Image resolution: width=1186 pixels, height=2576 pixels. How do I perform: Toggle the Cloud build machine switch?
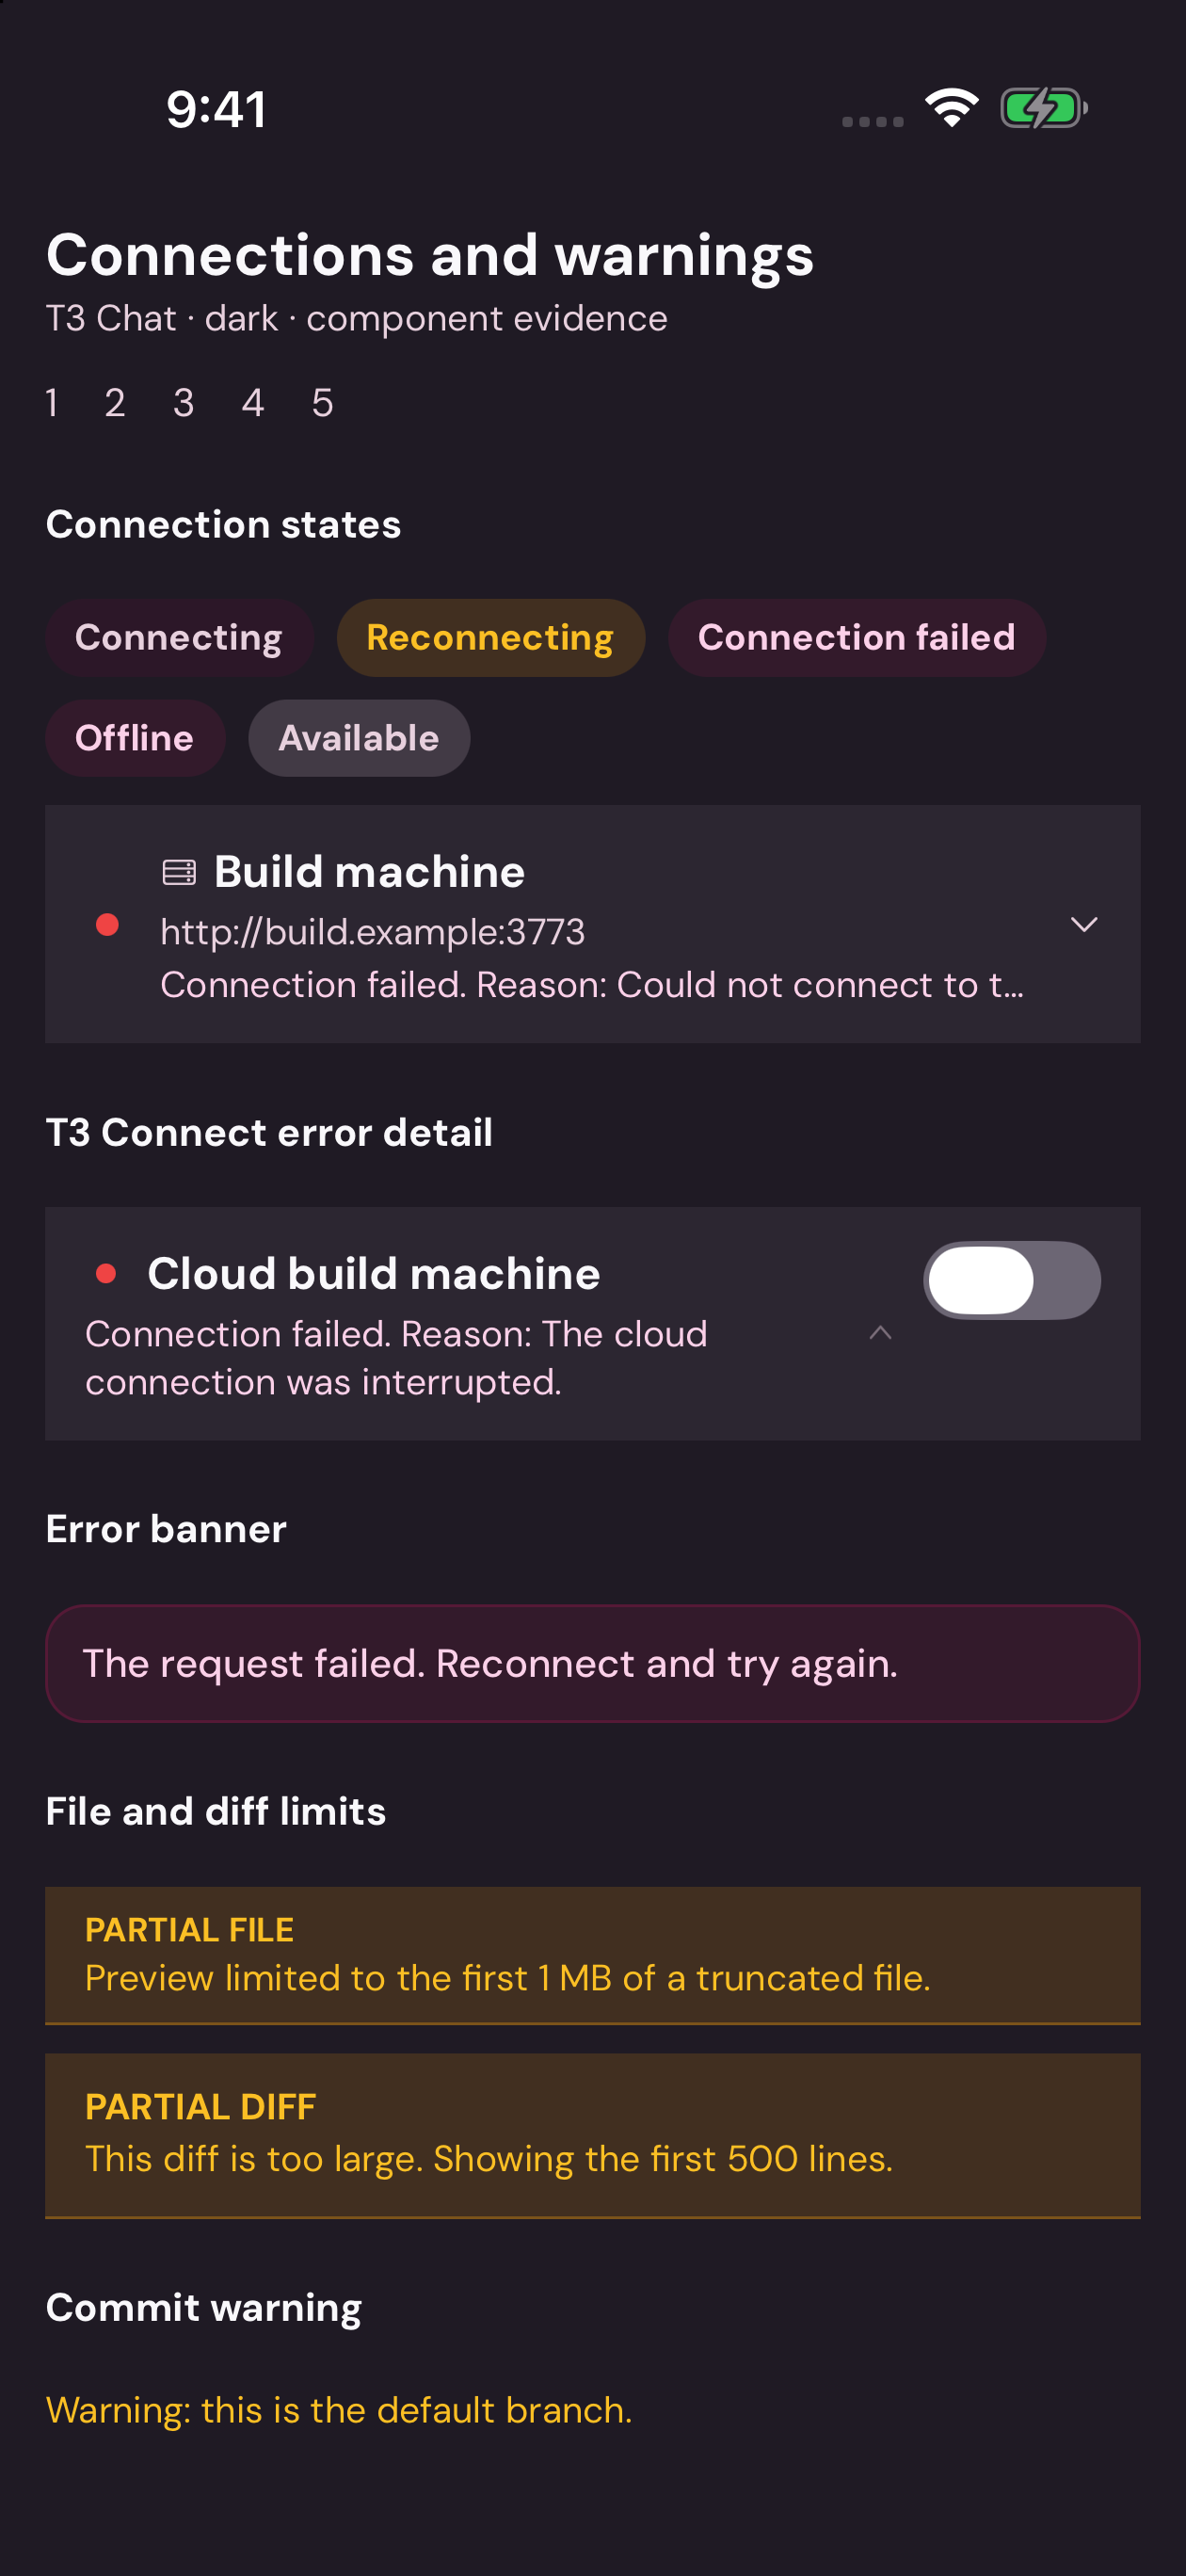tap(1011, 1280)
